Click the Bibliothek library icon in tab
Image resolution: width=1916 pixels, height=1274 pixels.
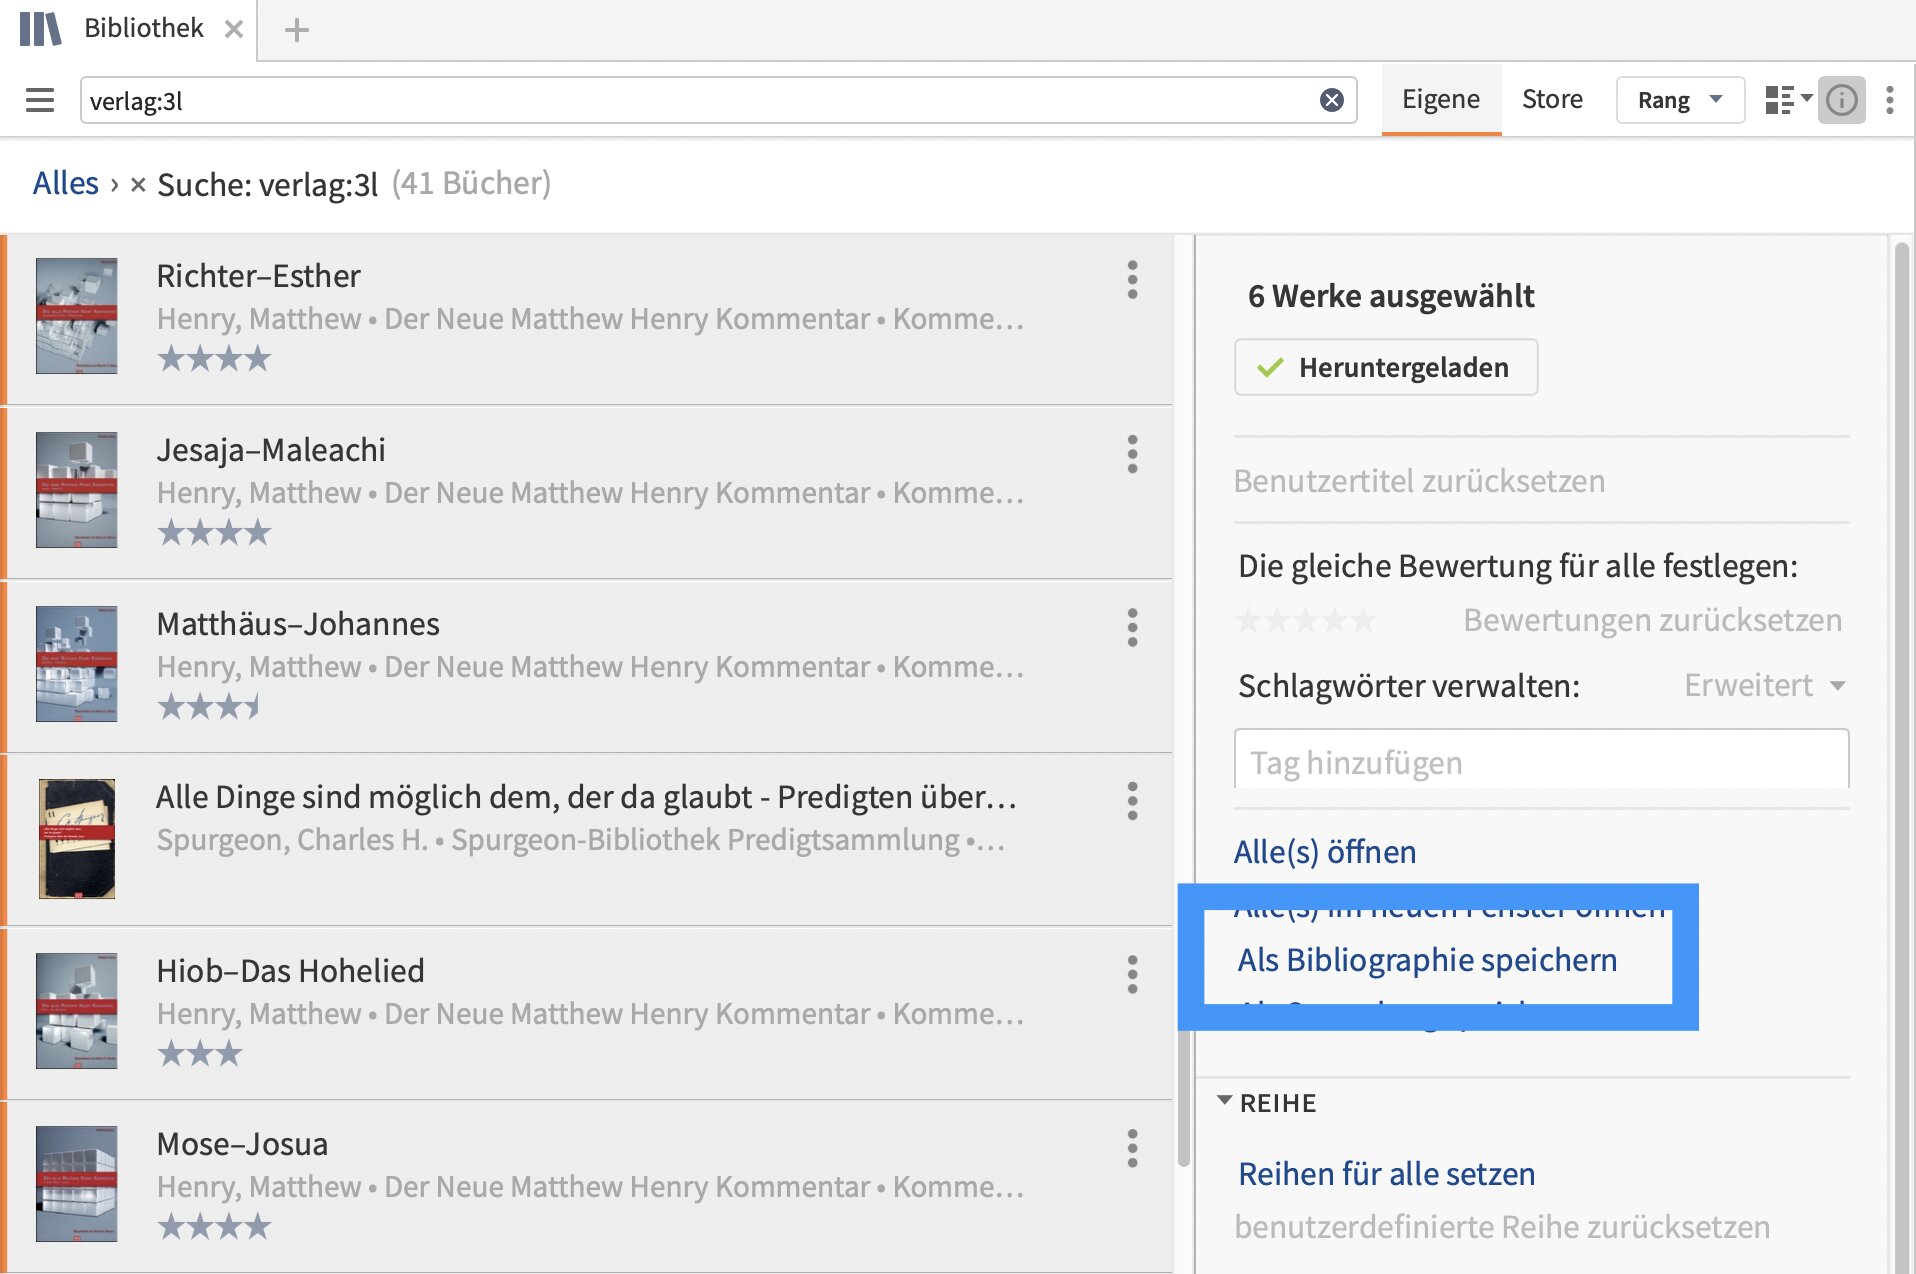click(40, 29)
